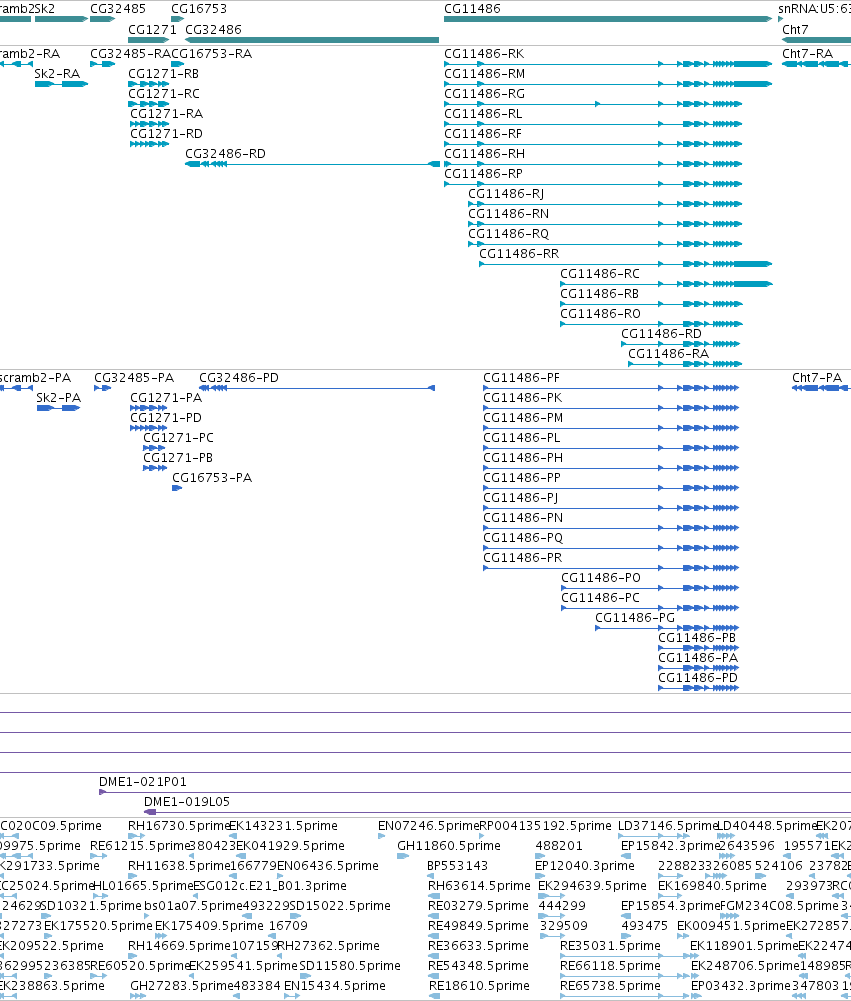Click transcript CG11486-RL
Screen dimensions: 851x1001
[x=483, y=114]
